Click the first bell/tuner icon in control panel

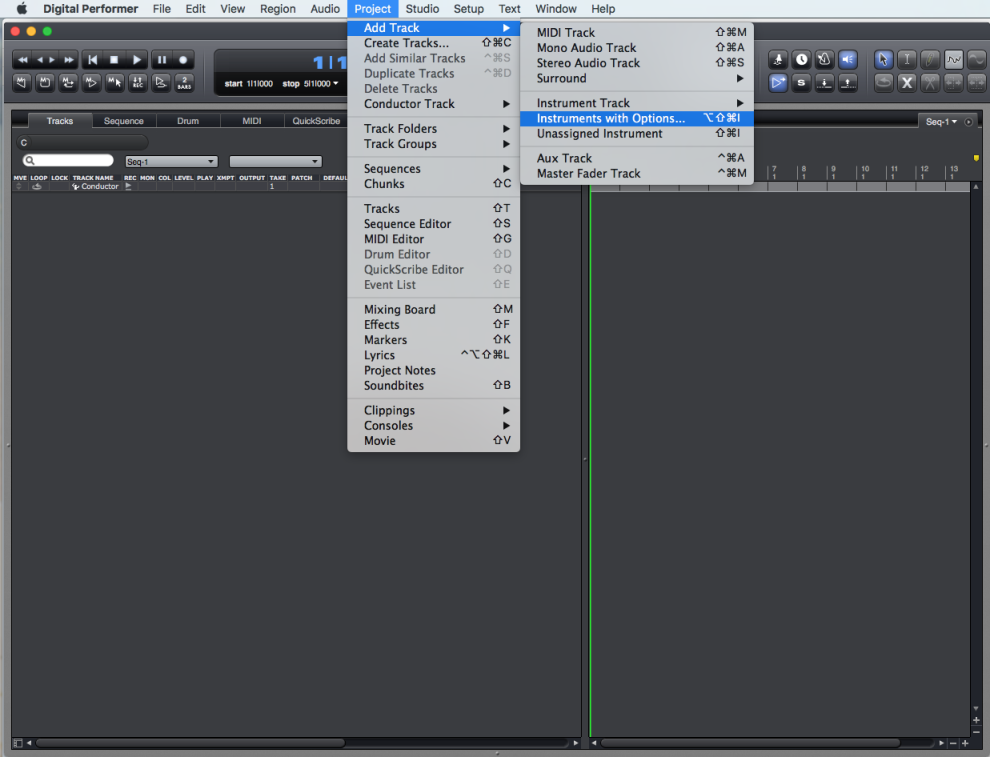pos(778,60)
